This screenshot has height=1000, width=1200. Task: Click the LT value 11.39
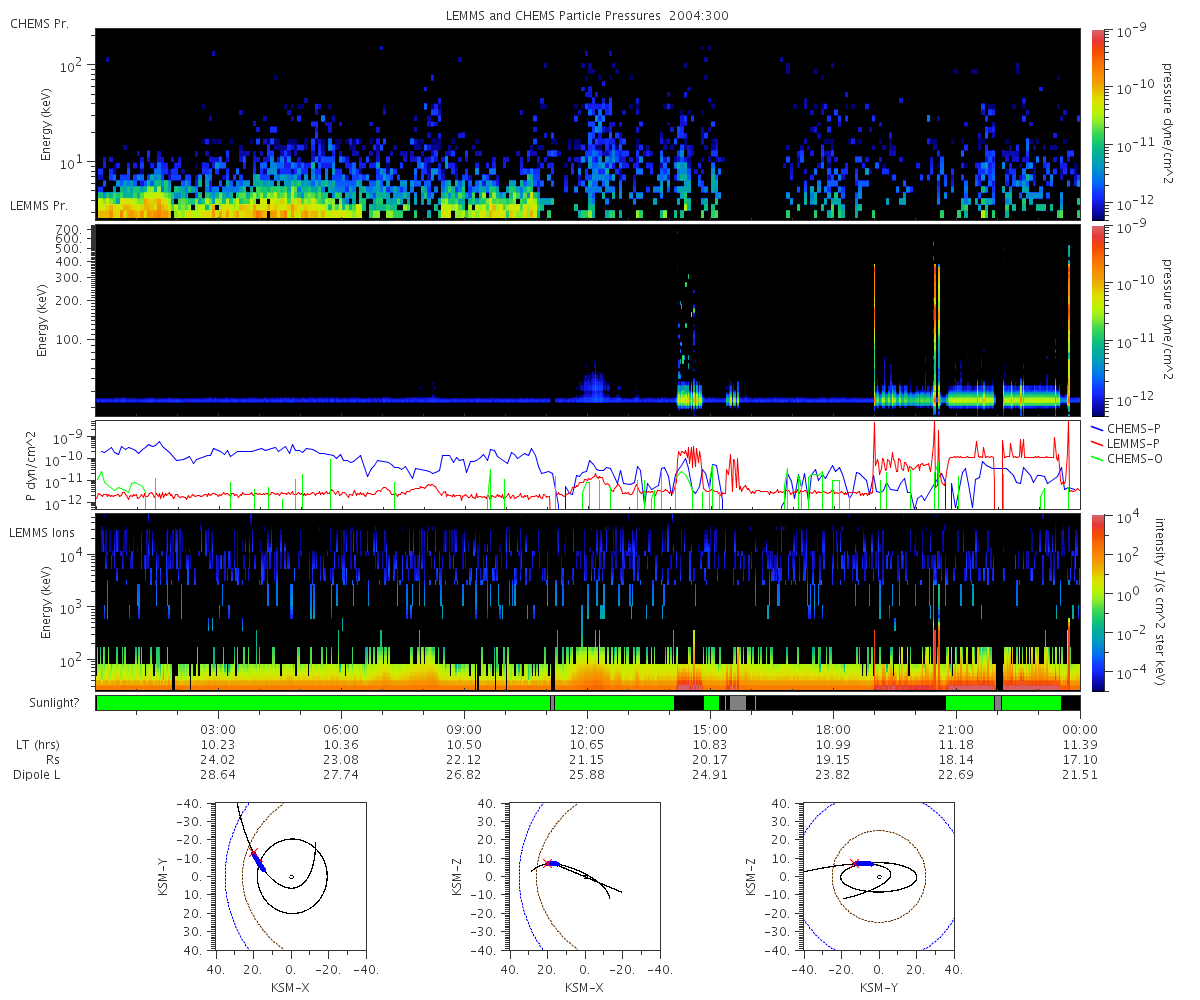point(1080,745)
